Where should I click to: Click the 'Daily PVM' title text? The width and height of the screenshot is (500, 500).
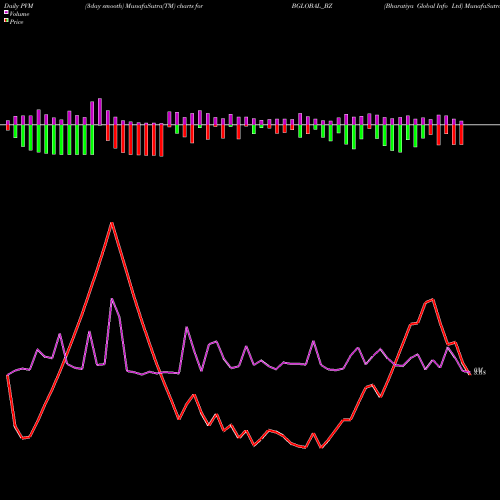[x=19, y=6]
